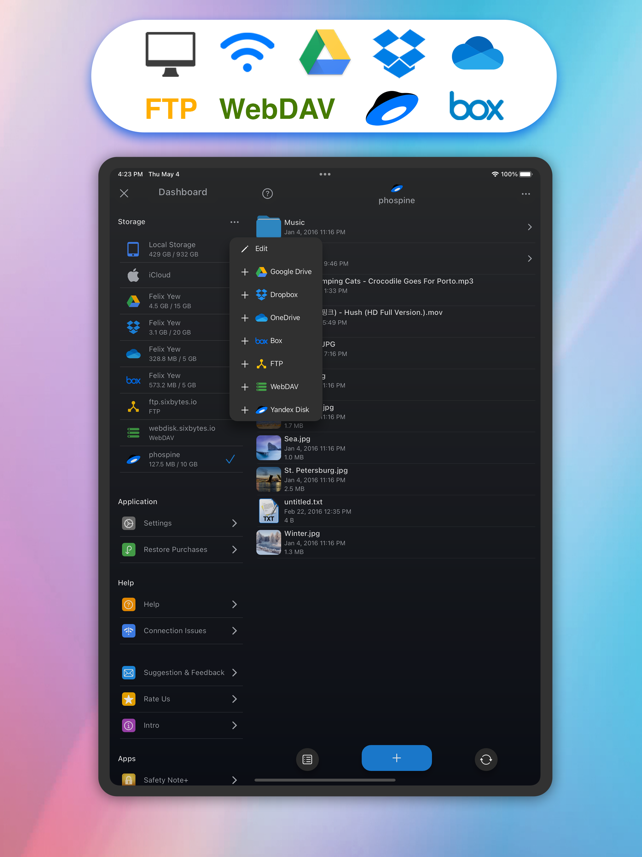Open St. Petersburg.jpg thumbnail
This screenshot has width=642, height=857.
point(268,479)
